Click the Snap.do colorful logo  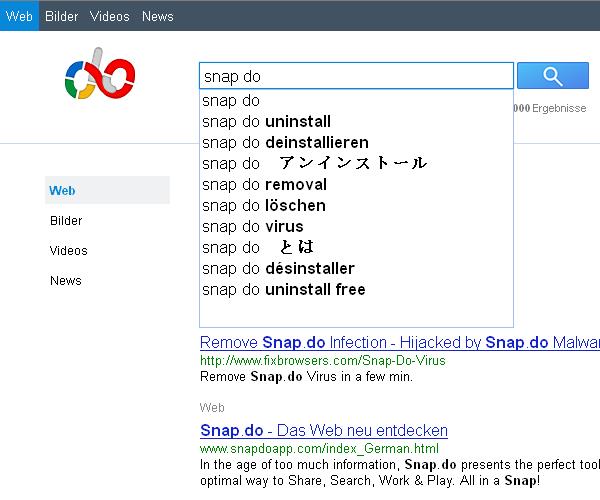click(100, 73)
